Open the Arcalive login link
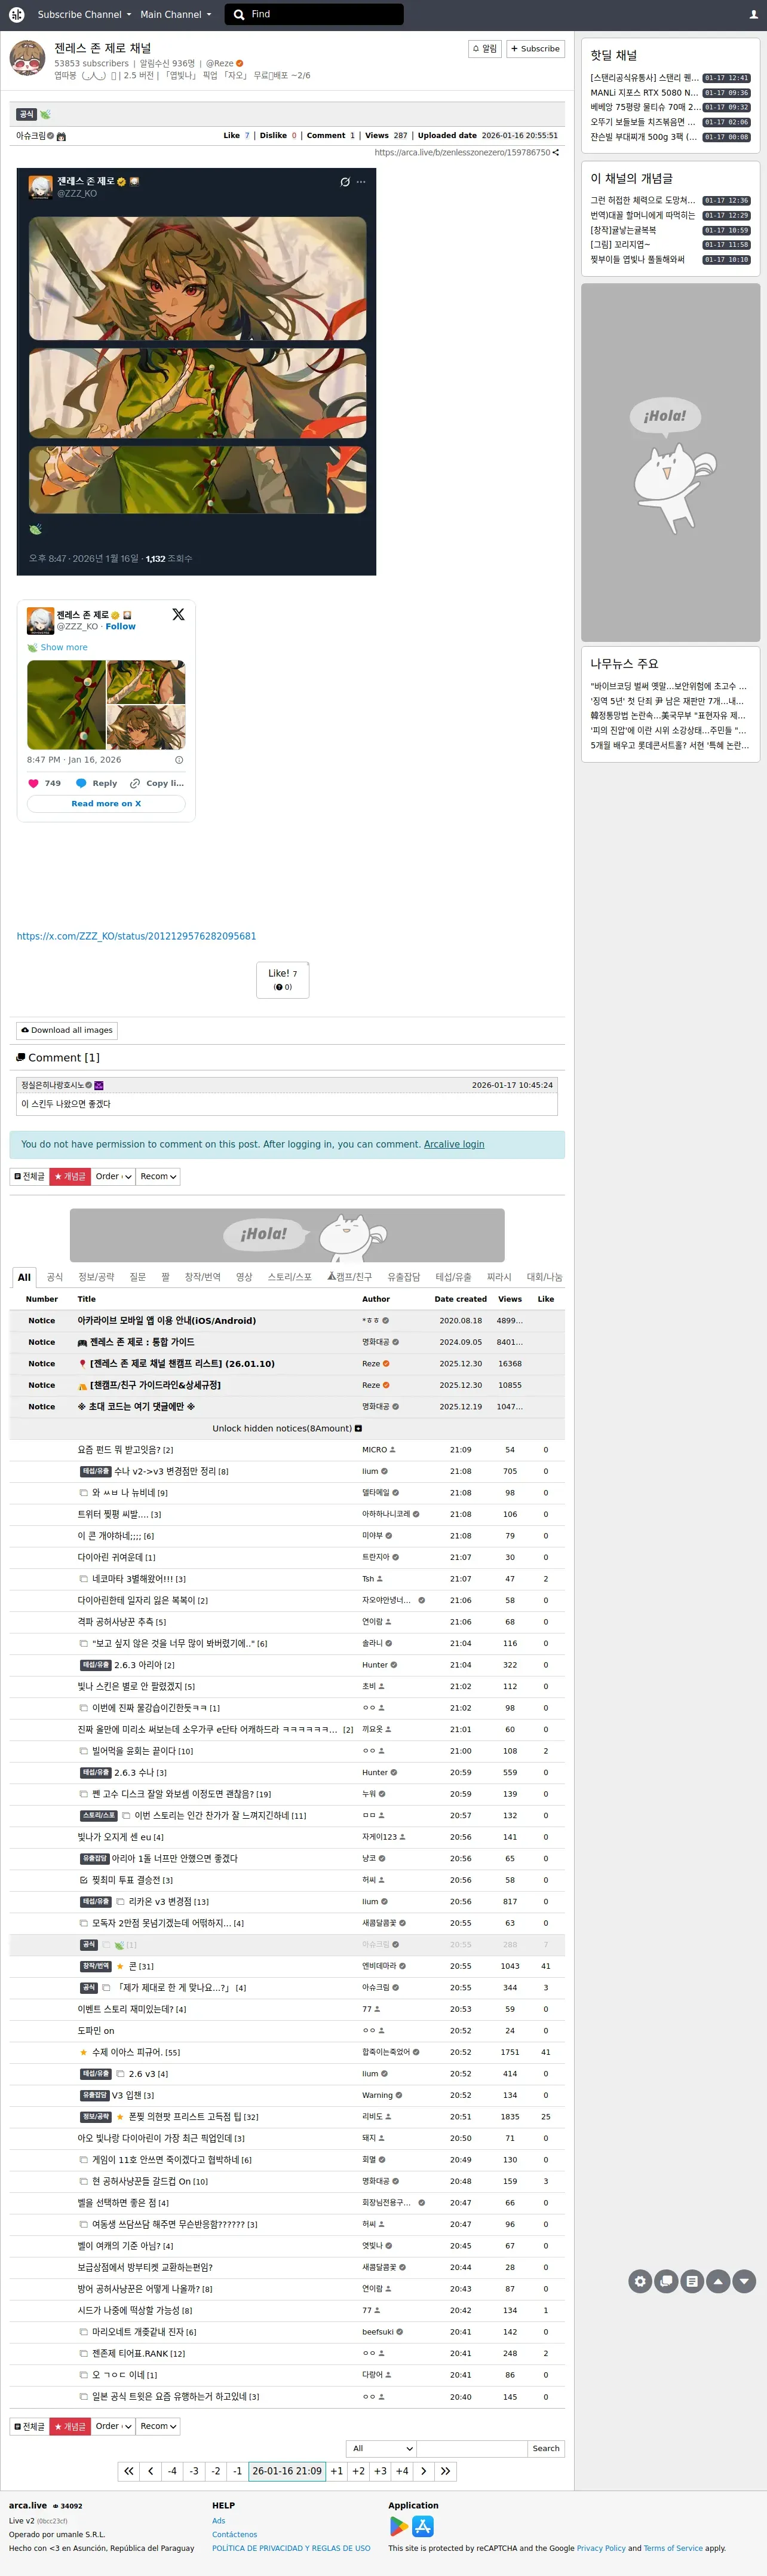The width and height of the screenshot is (767, 2576). tap(454, 1144)
